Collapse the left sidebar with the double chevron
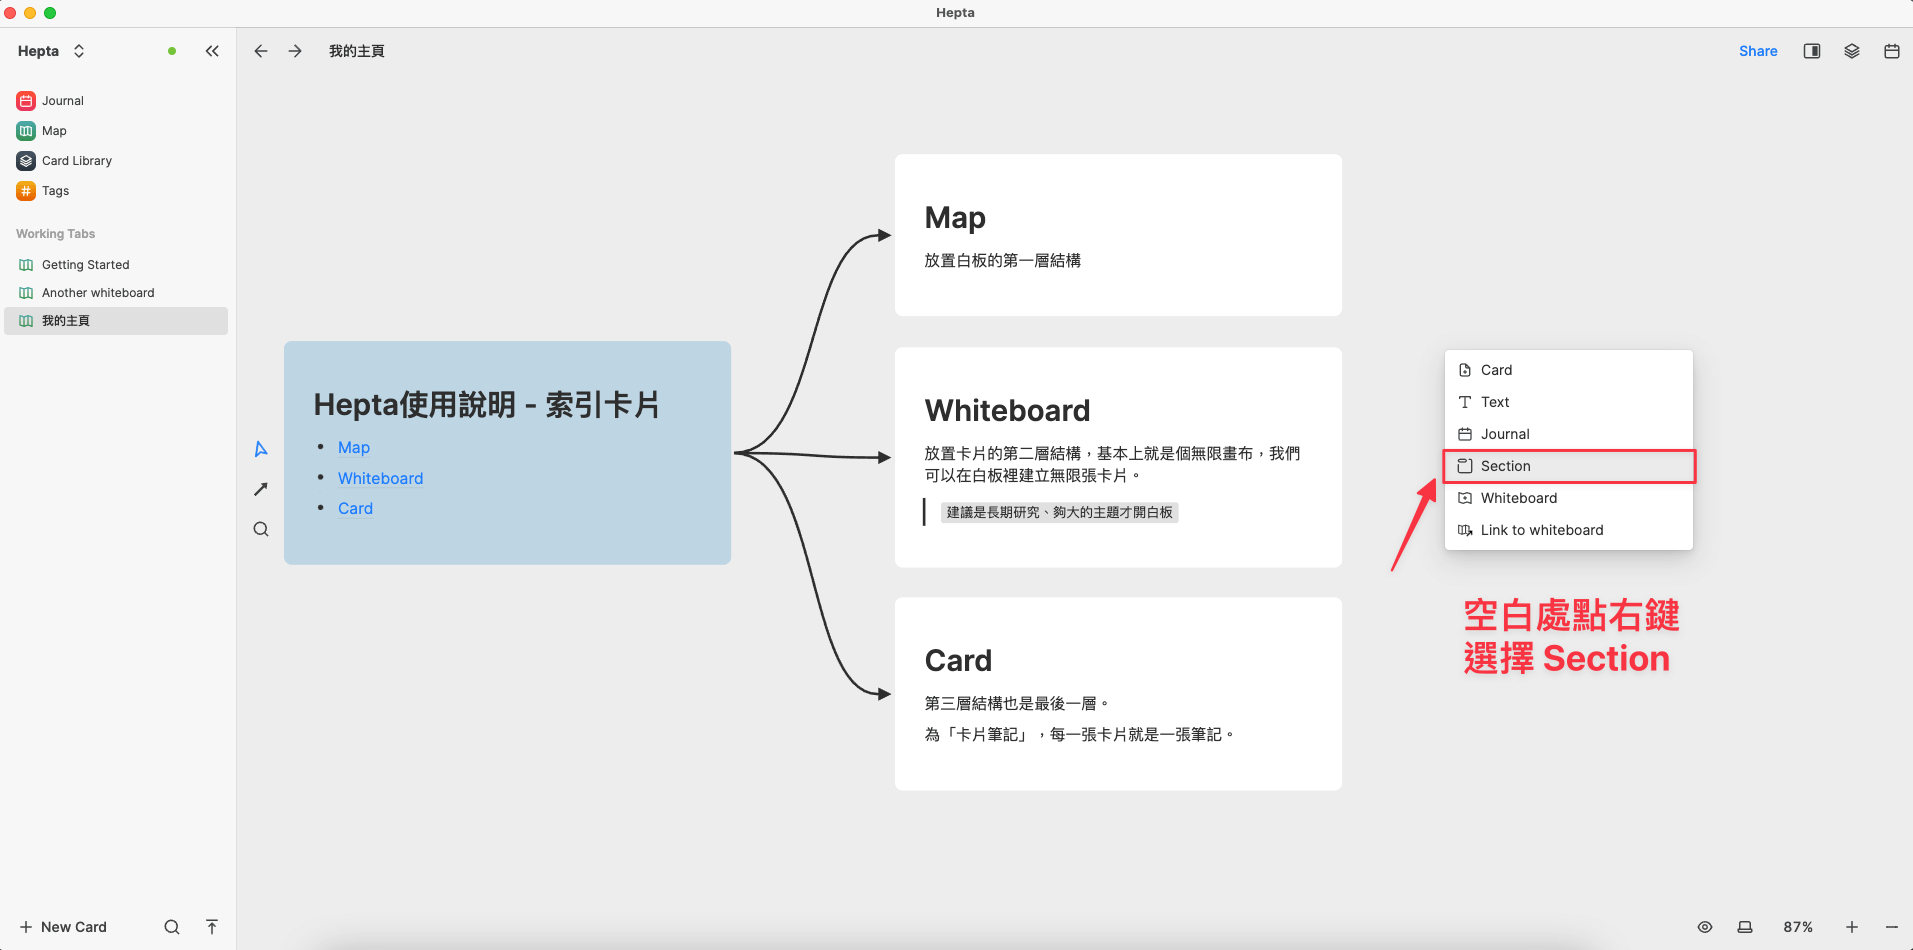The image size is (1913, 950). tap(212, 50)
